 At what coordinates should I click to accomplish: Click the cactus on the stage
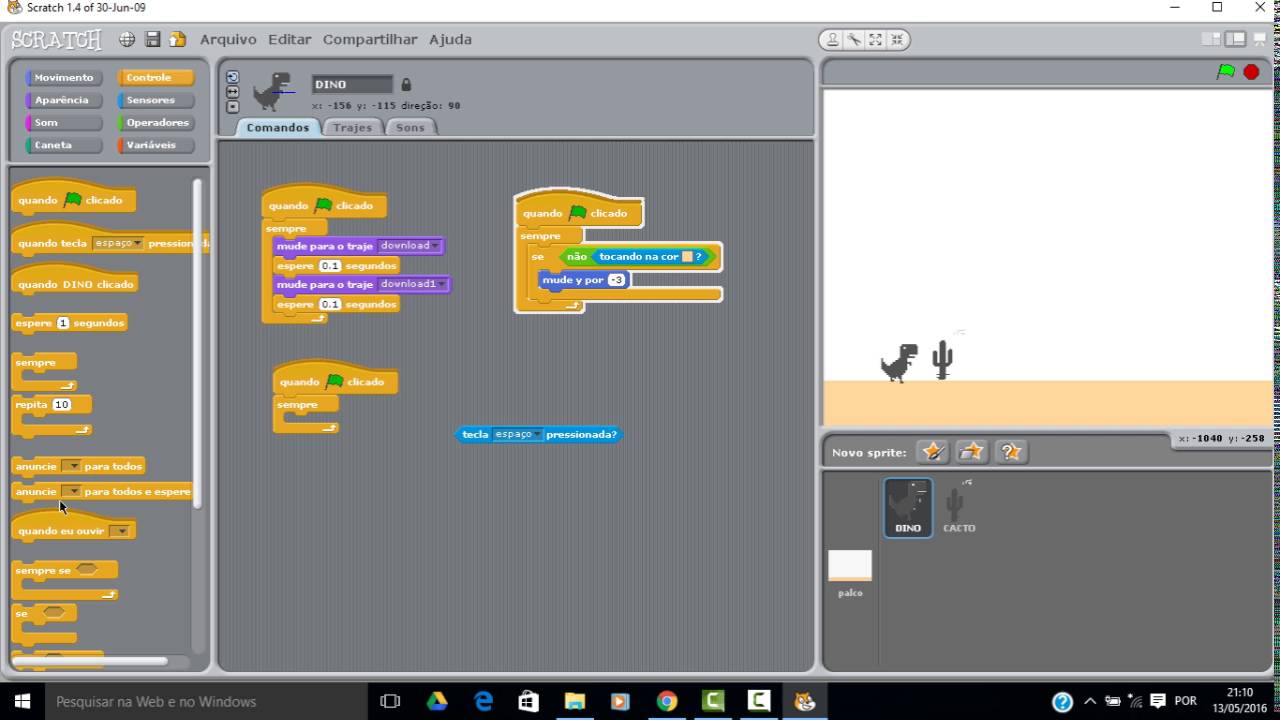point(942,360)
